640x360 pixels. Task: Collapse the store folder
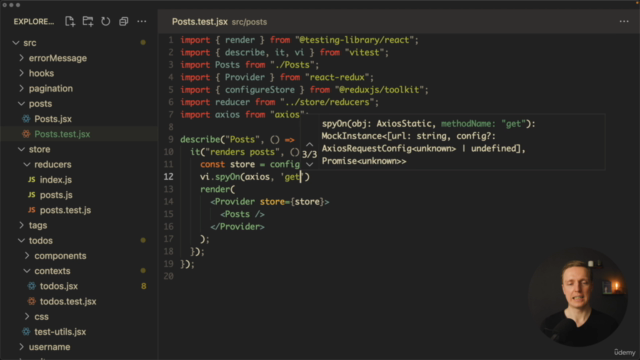21,149
